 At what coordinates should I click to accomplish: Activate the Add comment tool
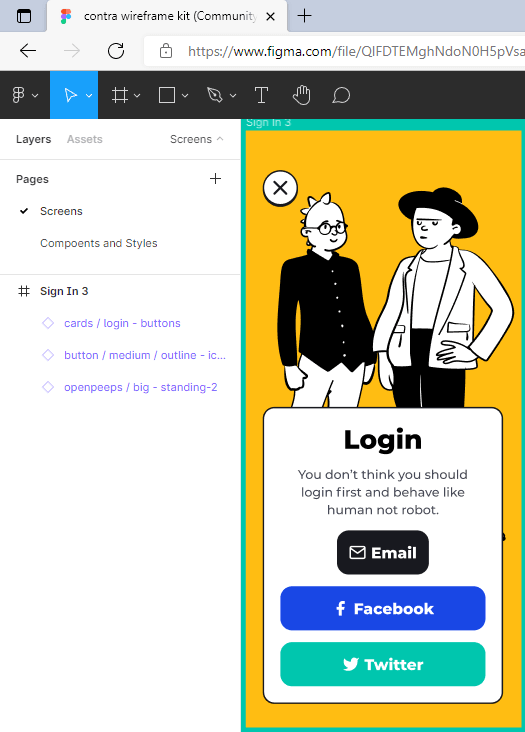341,95
